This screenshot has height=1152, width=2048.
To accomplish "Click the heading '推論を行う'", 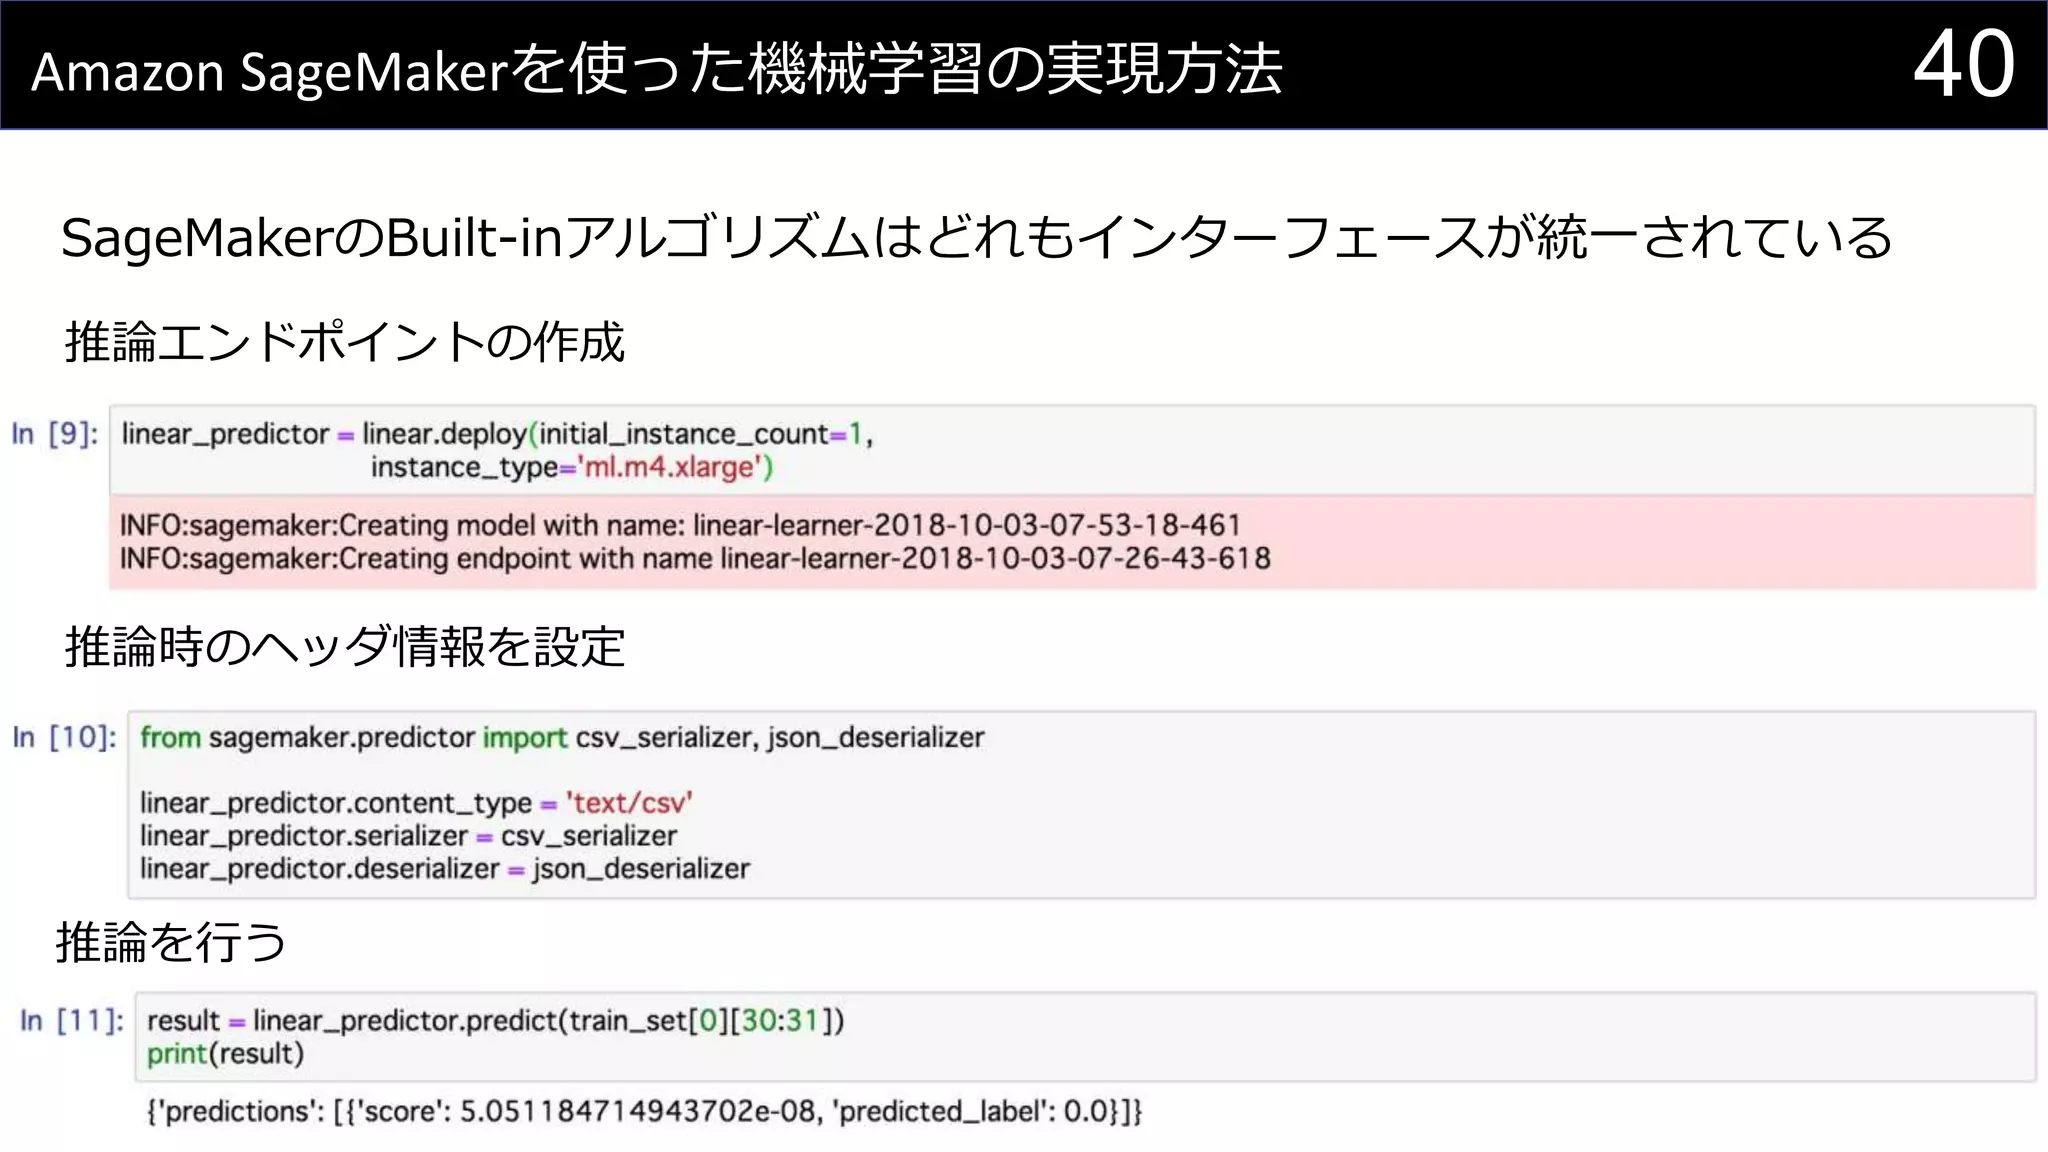I will pyautogui.click(x=171, y=942).
